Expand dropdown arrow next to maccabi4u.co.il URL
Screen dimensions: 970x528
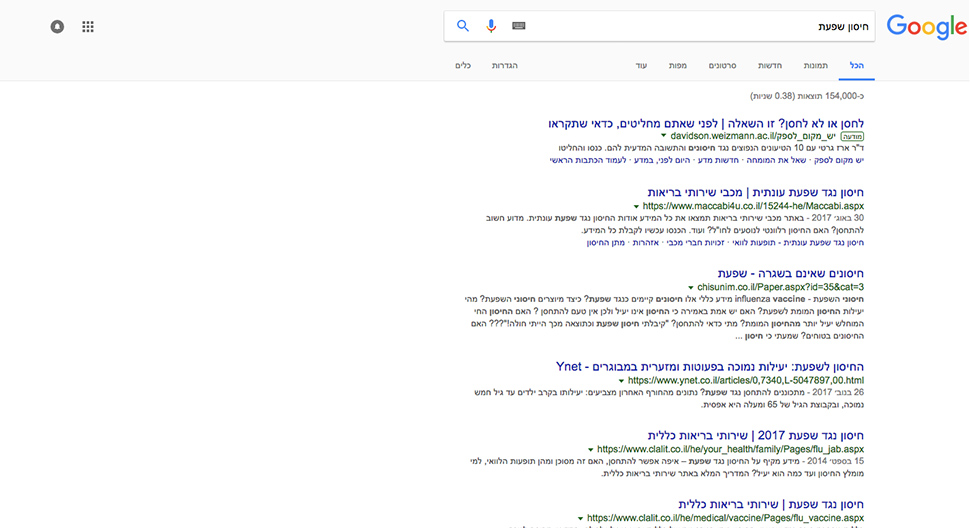636,207
